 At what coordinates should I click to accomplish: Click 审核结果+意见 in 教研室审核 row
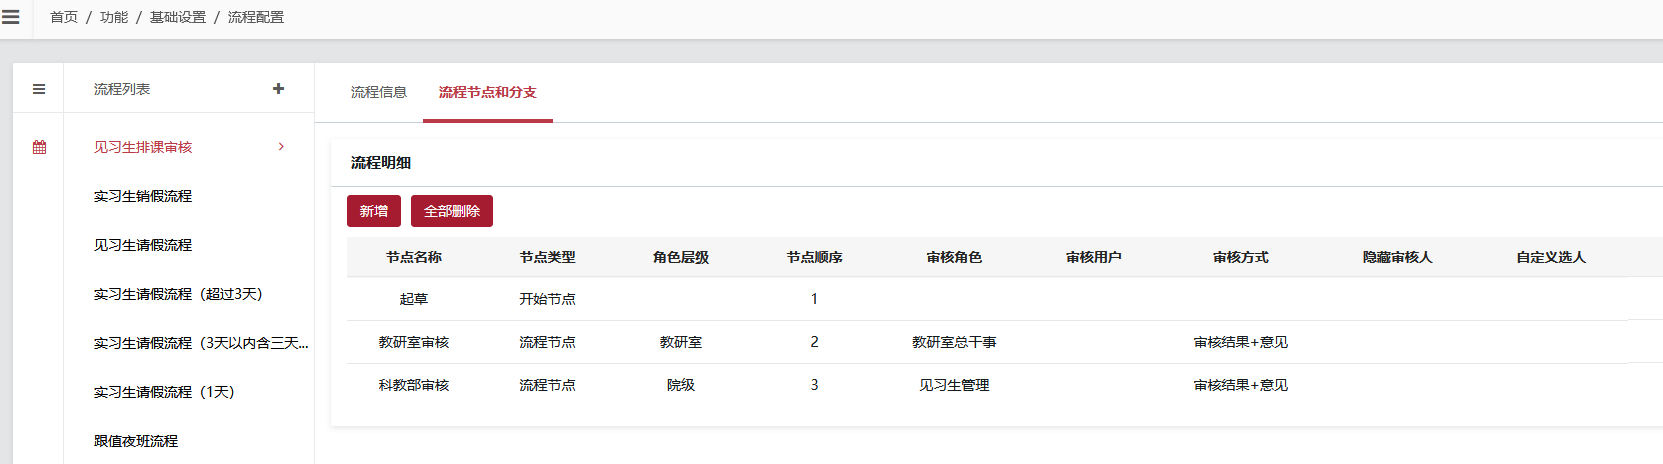coord(1241,342)
